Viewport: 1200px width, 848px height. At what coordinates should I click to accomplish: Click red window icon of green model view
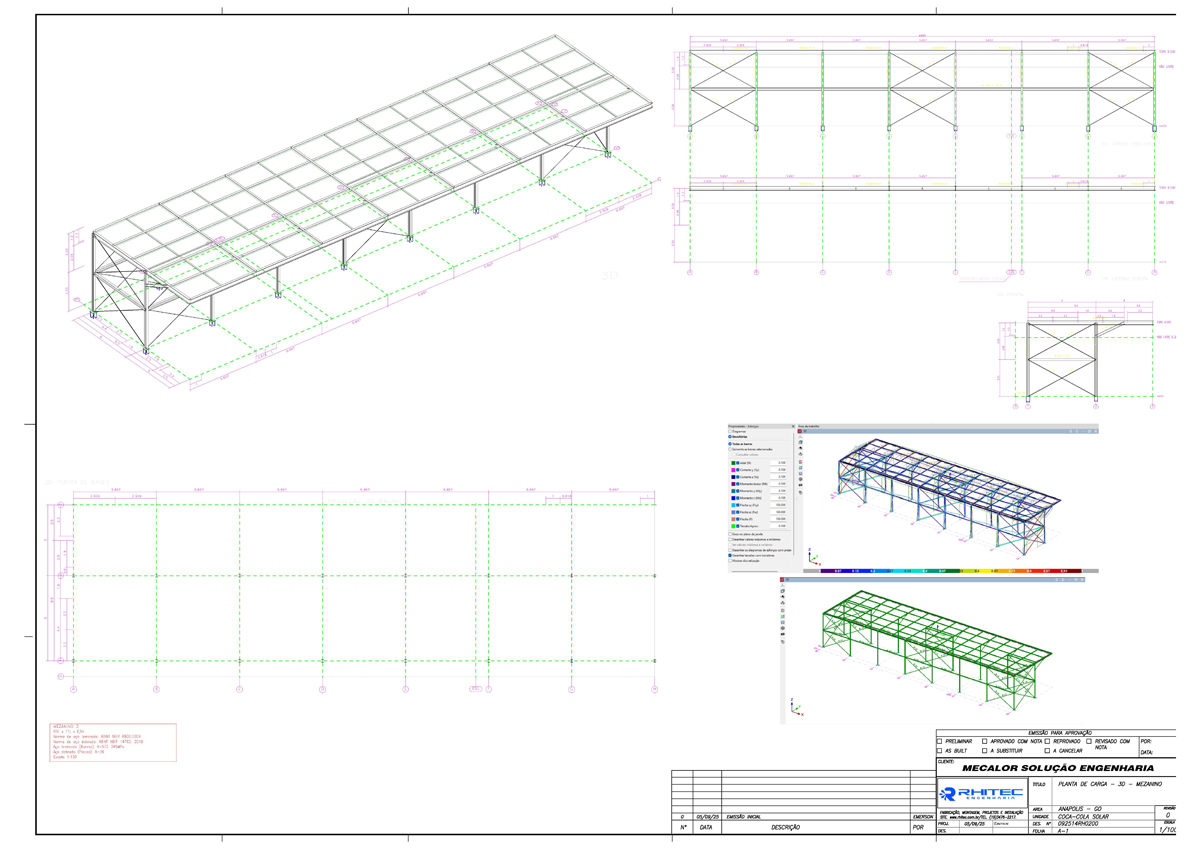click(783, 579)
